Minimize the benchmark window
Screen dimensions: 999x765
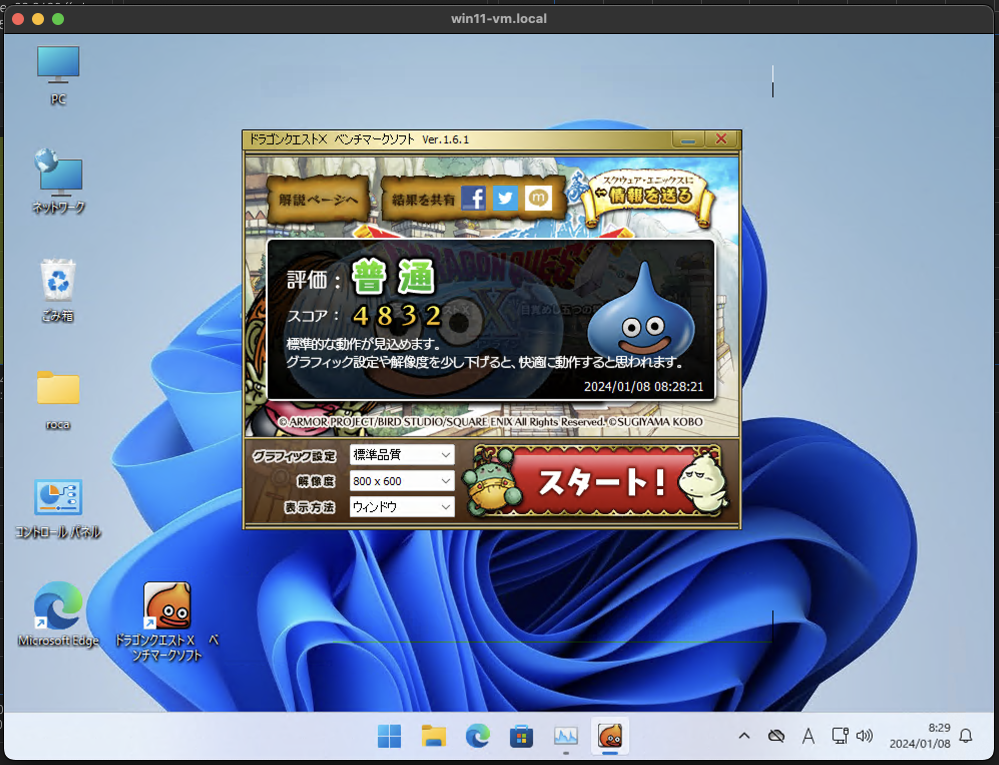point(688,139)
